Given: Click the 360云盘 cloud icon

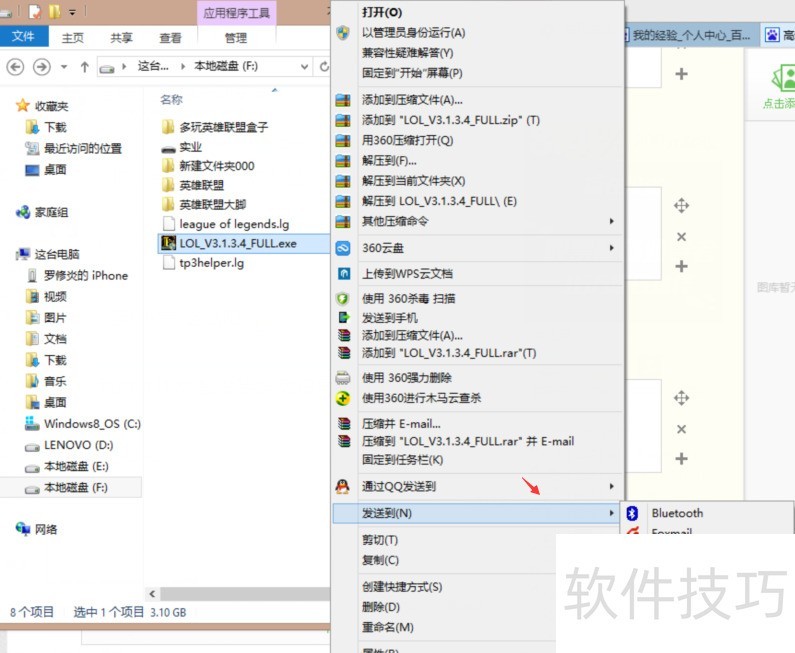Looking at the screenshot, I should pyautogui.click(x=343, y=248).
